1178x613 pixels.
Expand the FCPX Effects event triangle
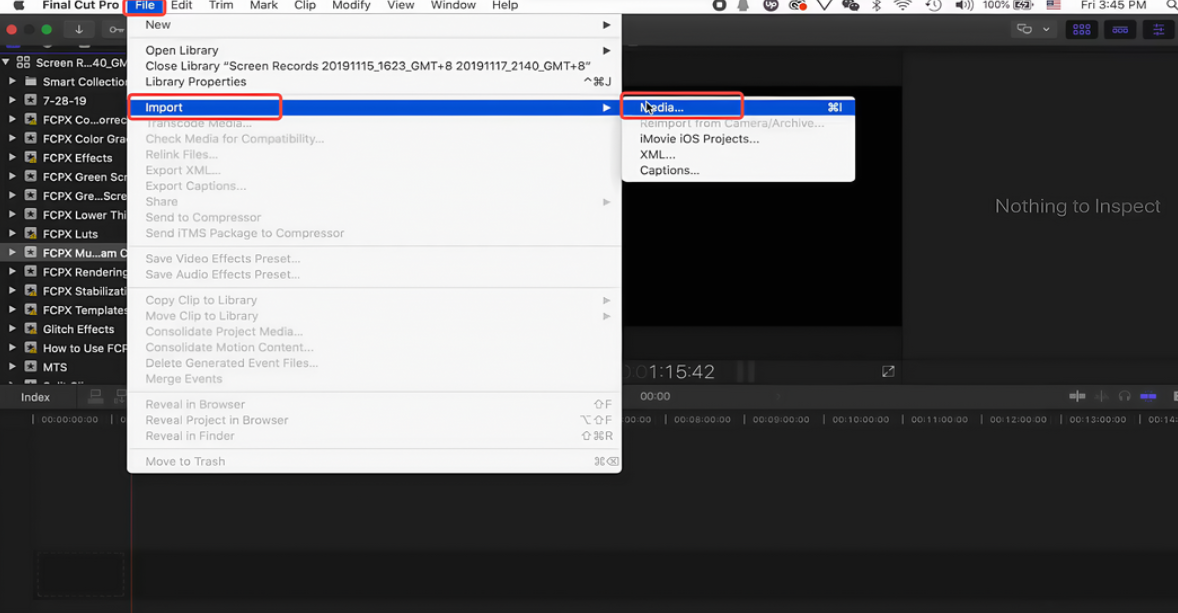12,157
